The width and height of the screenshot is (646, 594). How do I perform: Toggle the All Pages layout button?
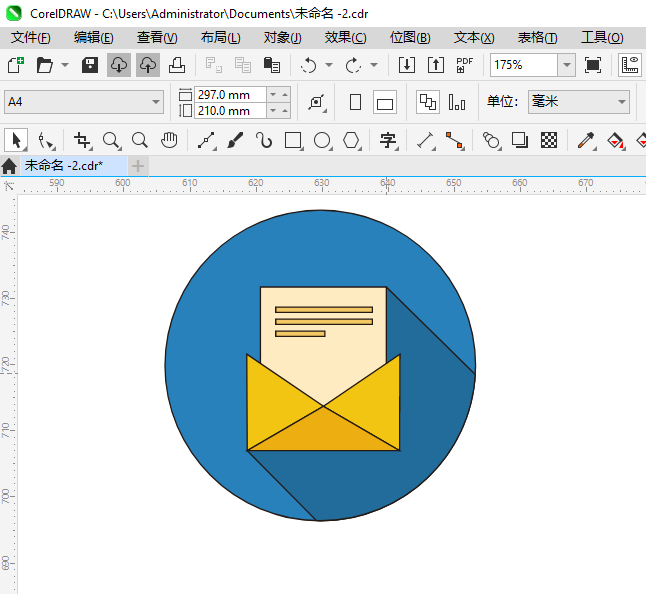(x=428, y=102)
